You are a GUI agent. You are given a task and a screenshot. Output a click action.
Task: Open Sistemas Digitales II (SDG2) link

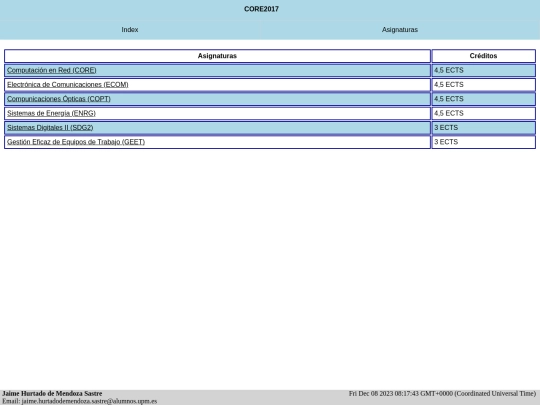[50, 128]
